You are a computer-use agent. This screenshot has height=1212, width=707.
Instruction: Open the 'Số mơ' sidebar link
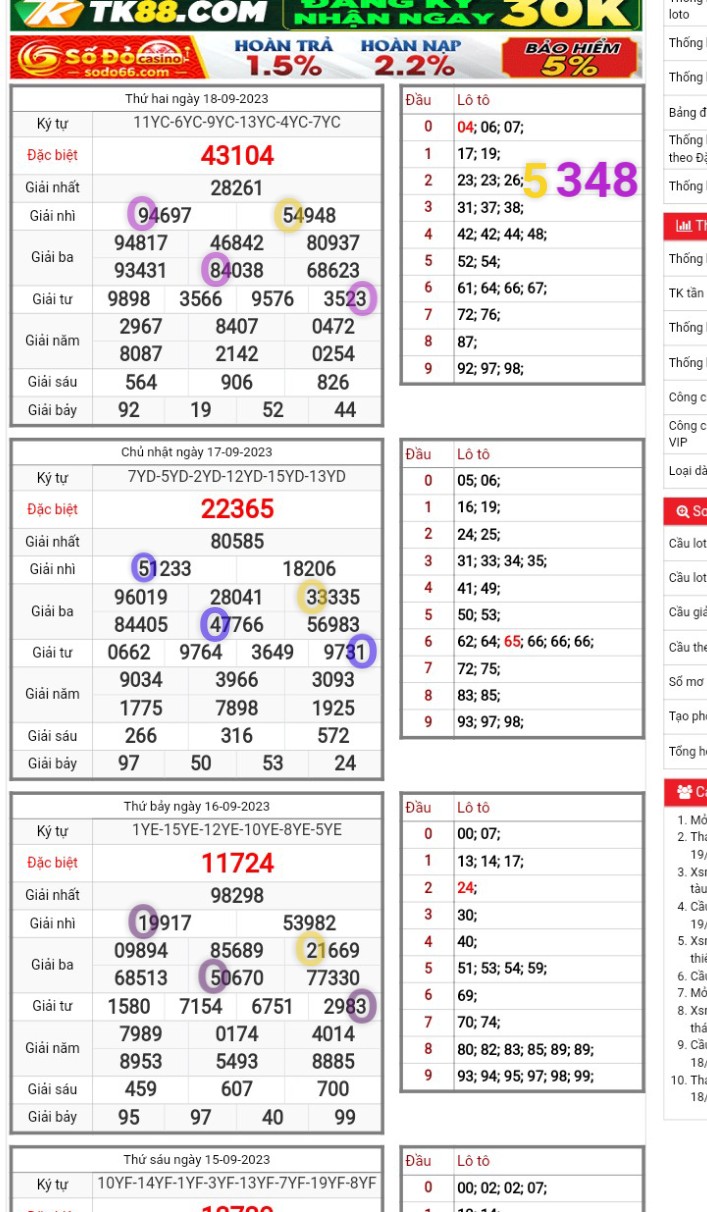coord(687,682)
